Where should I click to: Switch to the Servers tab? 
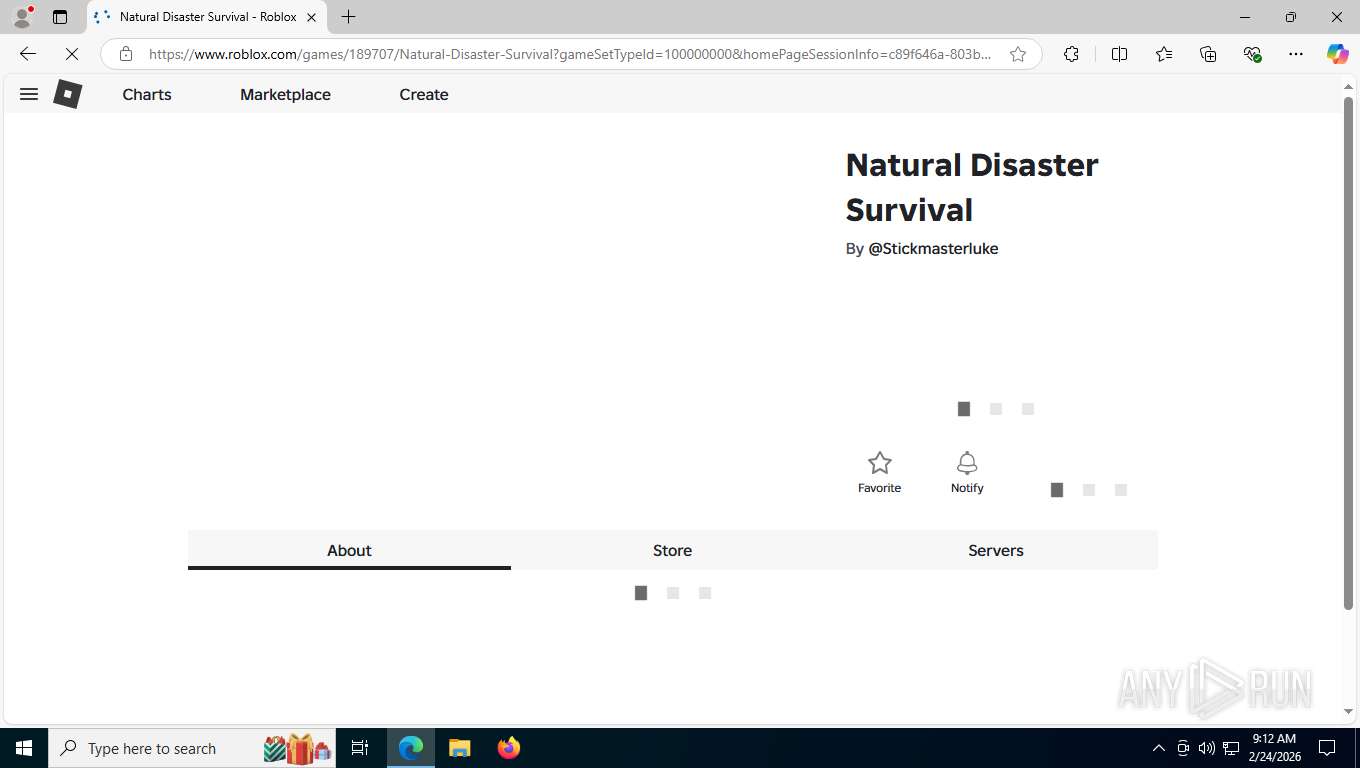pos(996,550)
